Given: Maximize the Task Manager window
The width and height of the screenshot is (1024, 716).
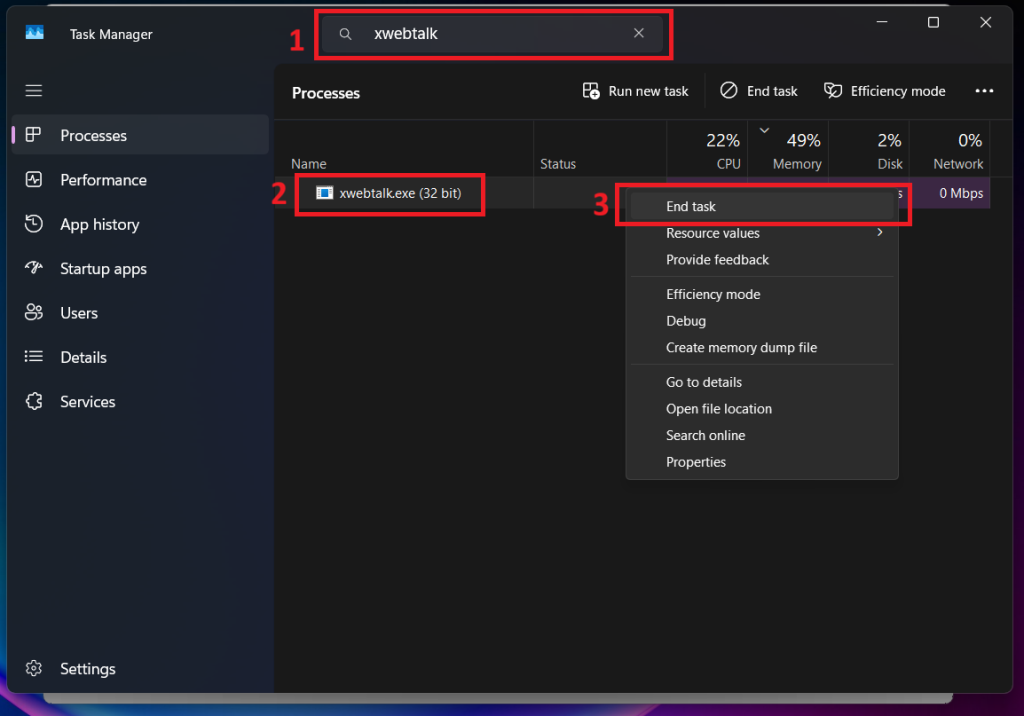Looking at the screenshot, I should point(933,23).
